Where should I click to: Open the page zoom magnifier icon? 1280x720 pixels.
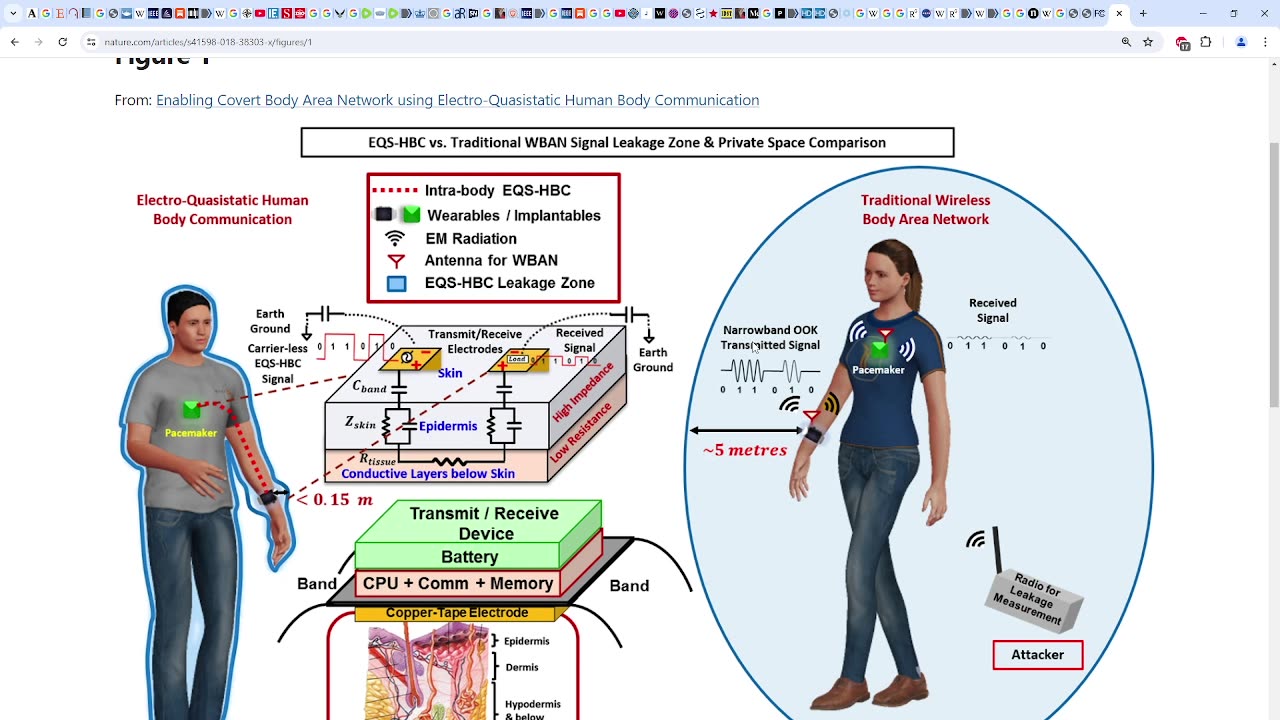pos(1126,42)
